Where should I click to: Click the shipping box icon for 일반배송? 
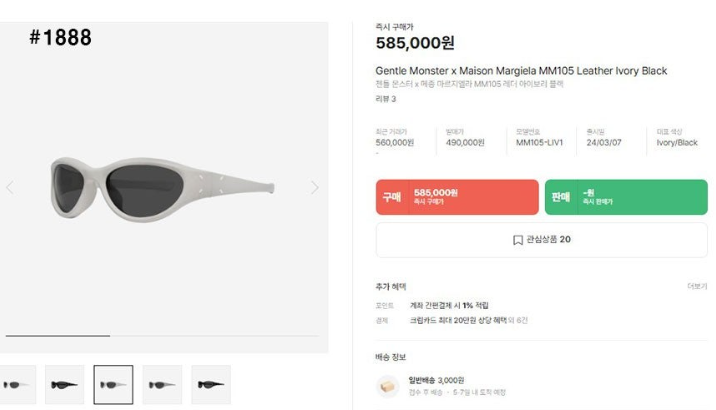click(x=387, y=387)
